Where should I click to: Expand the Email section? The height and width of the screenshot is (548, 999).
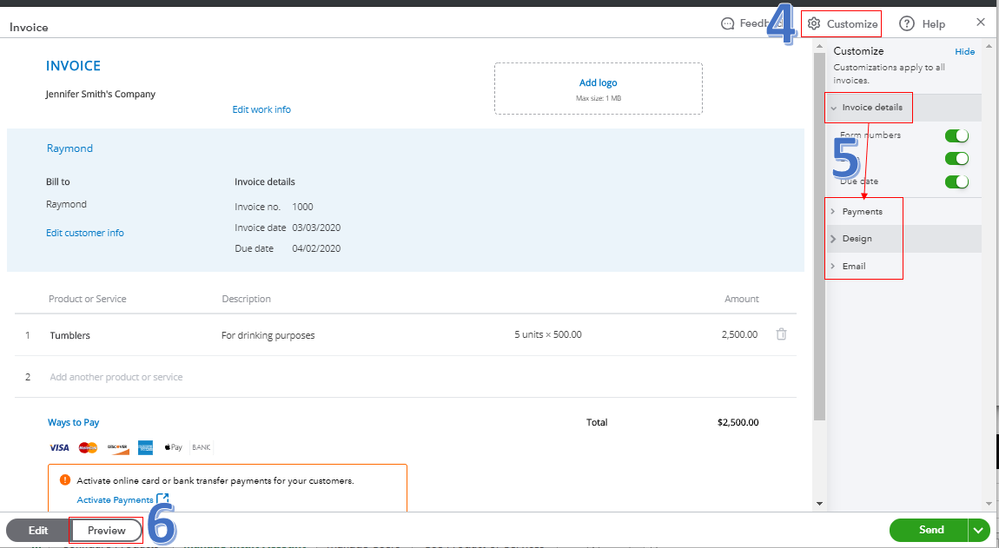click(x=903, y=266)
